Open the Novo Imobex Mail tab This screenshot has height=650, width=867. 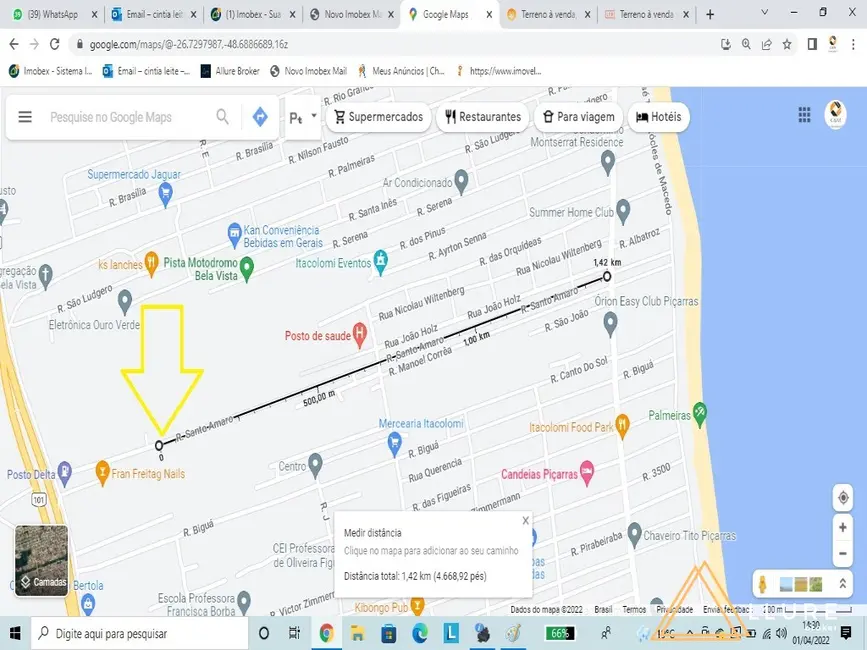point(345,14)
